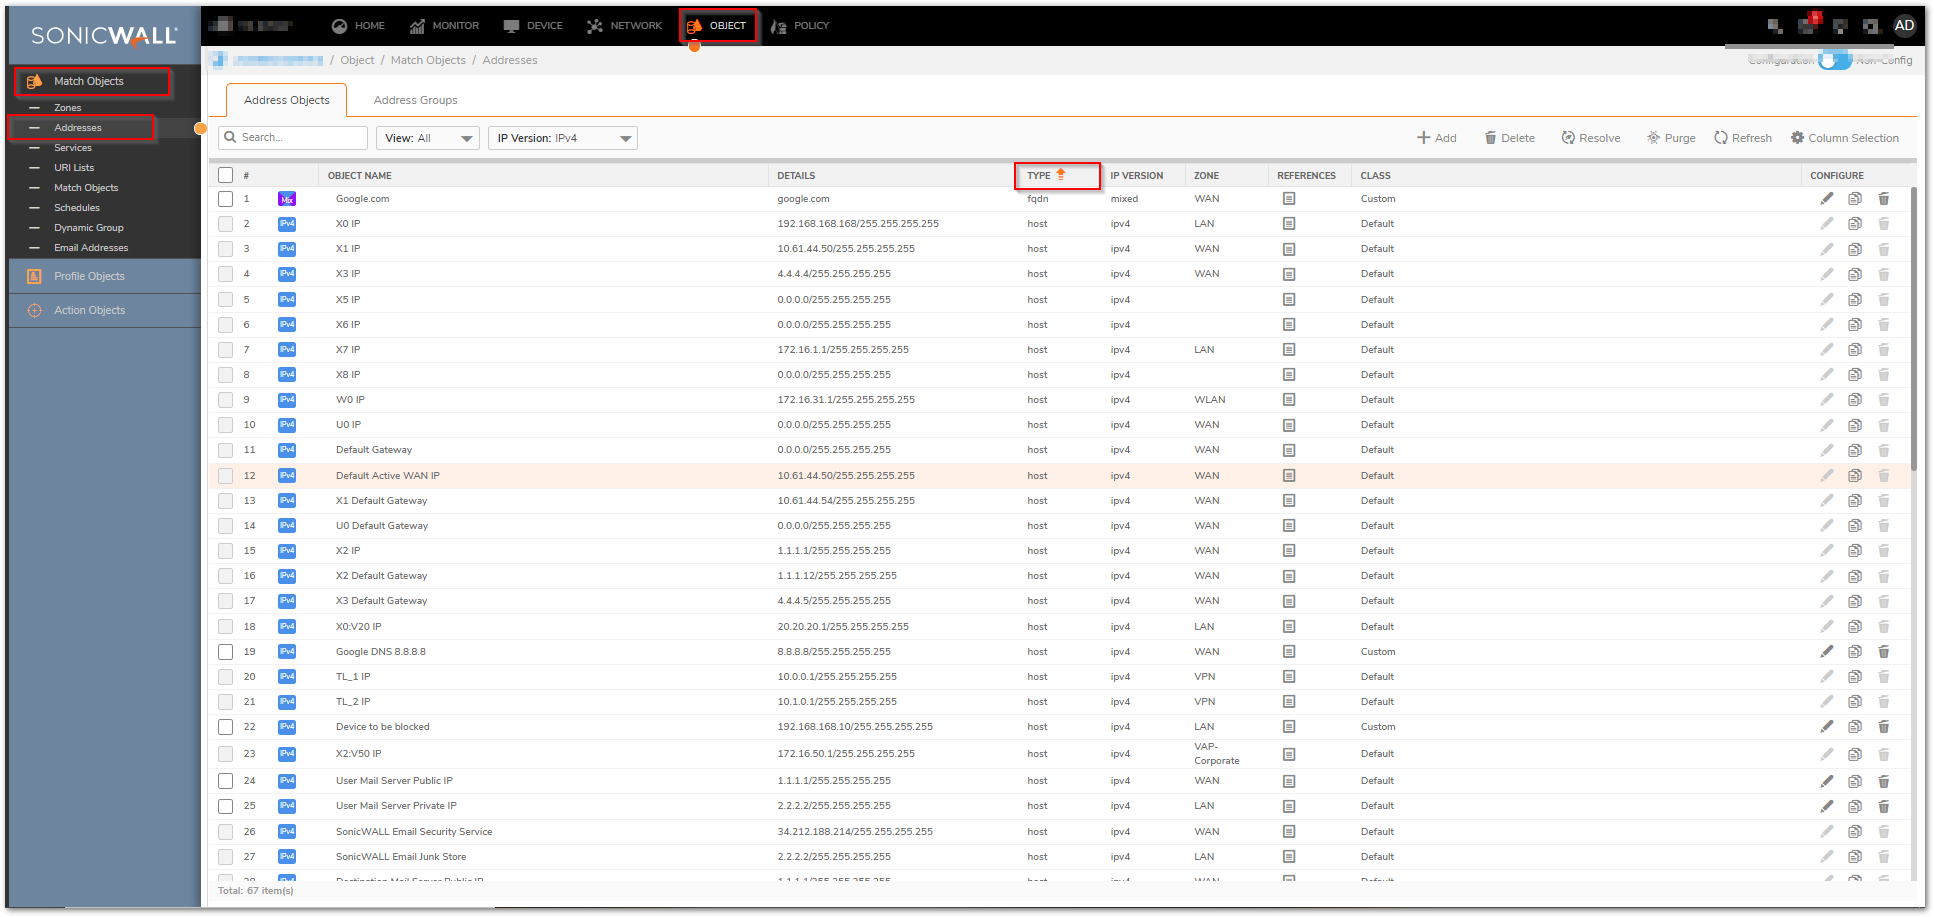Toggle Configuration/Non-Config switch
The width and height of the screenshot is (1934, 917).
click(x=1833, y=60)
